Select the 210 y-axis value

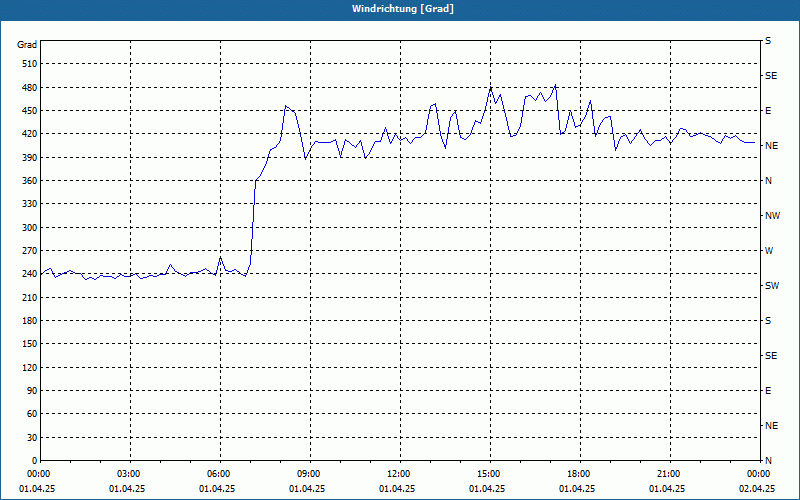tap(30, 297)
